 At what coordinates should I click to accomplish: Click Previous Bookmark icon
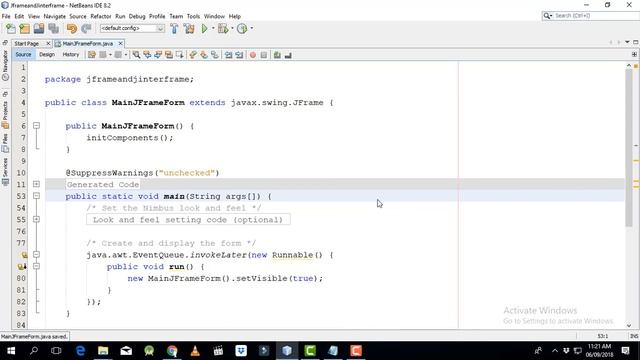(x=193, y=55)
